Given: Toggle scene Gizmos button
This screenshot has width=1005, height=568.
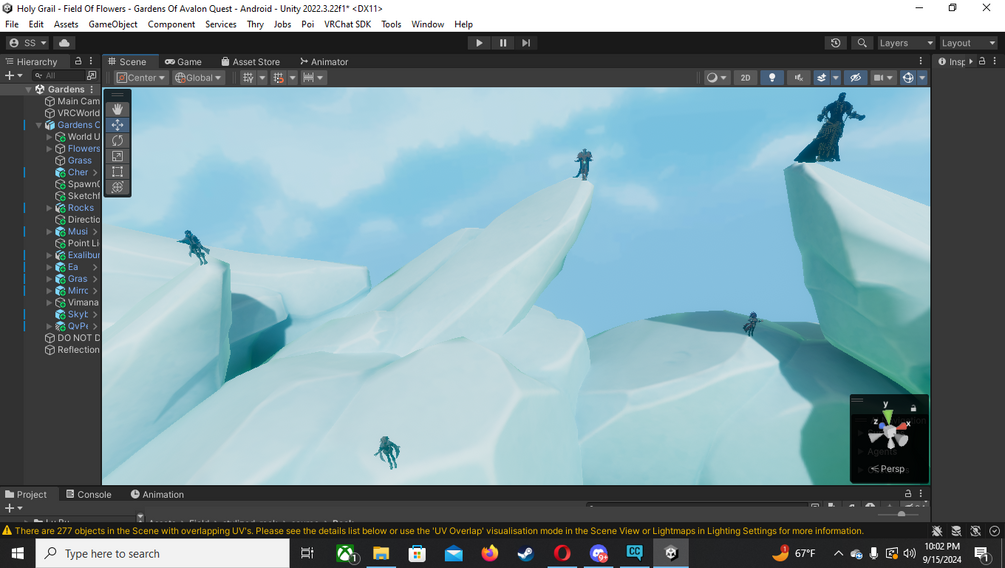Looking at the screenshot, I should click(x=908, y=78).
